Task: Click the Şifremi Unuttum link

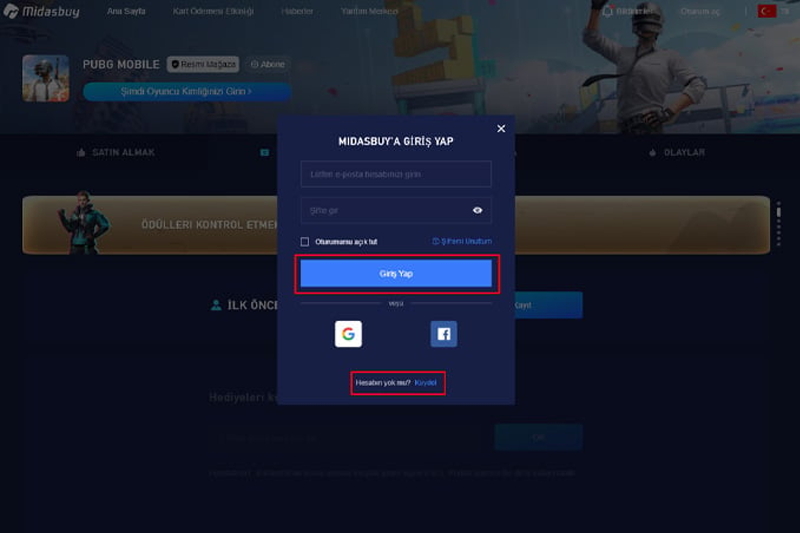Action: click(x=462, y=241)
